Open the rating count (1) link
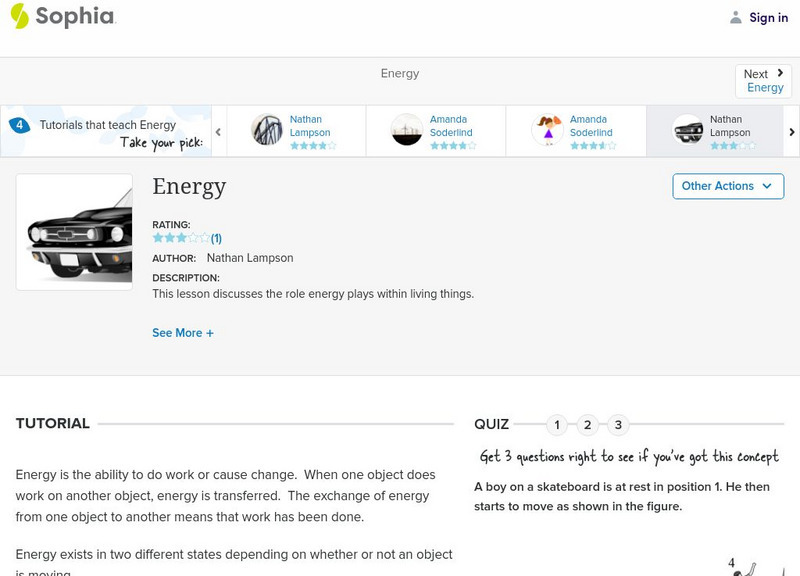This screenshot has width=800, height=576. pyautogui.click(x=216, y=238)
